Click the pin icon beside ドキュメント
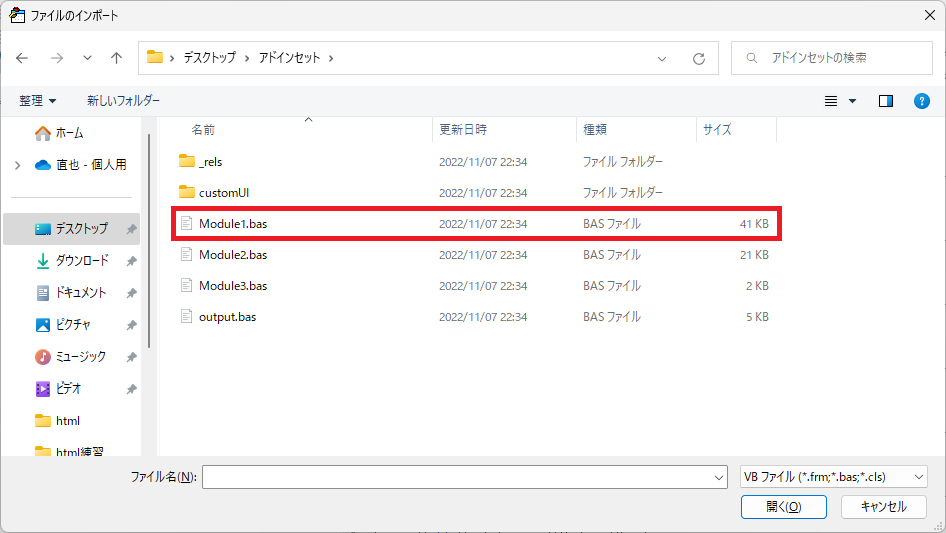Viewport: 946px width, 533px height. pos(131,293)
